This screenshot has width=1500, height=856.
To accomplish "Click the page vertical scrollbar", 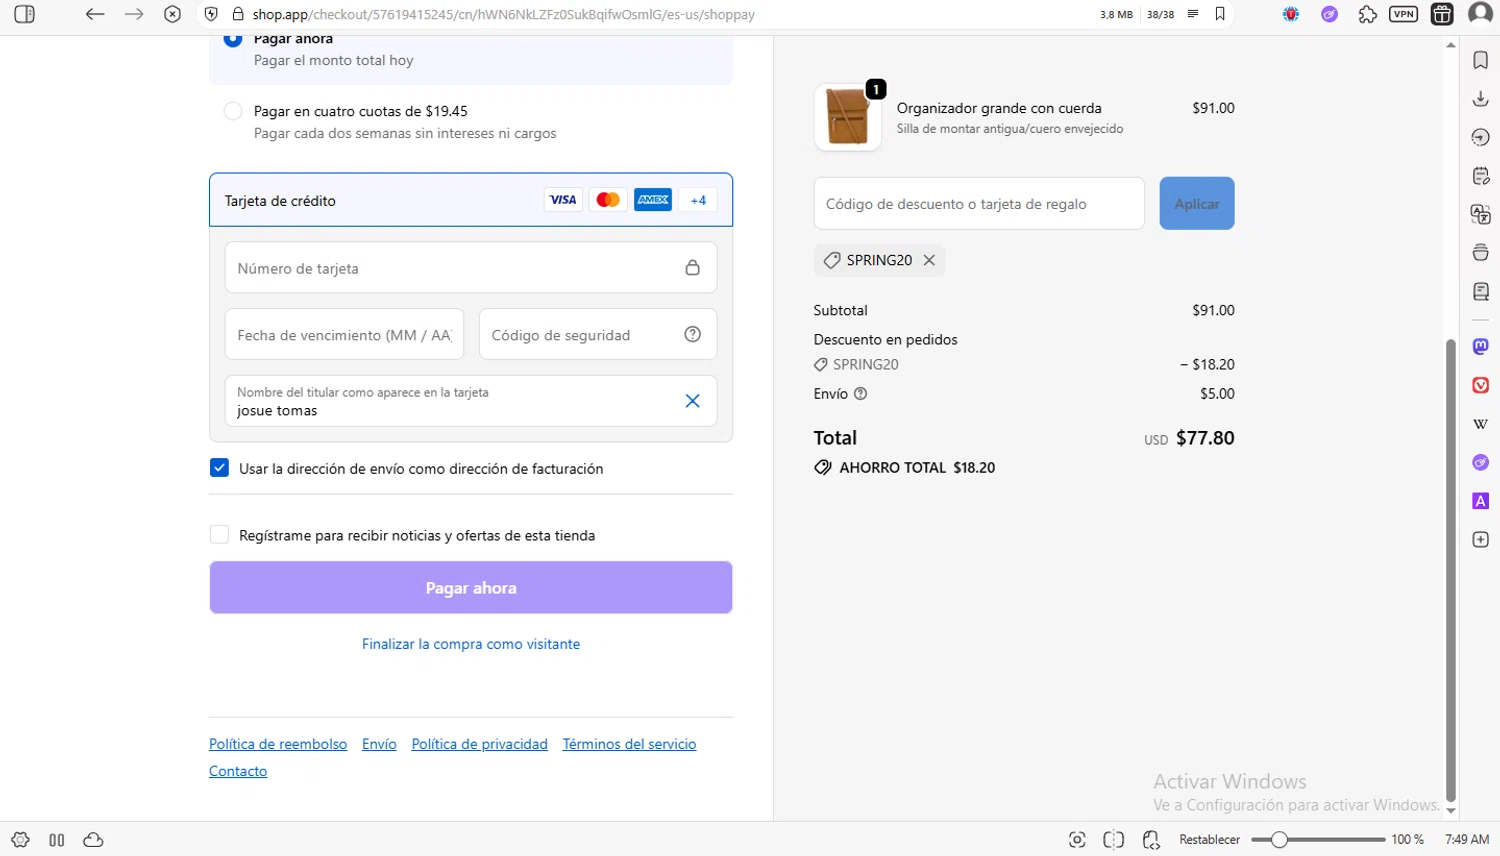I will point(1451,570).
